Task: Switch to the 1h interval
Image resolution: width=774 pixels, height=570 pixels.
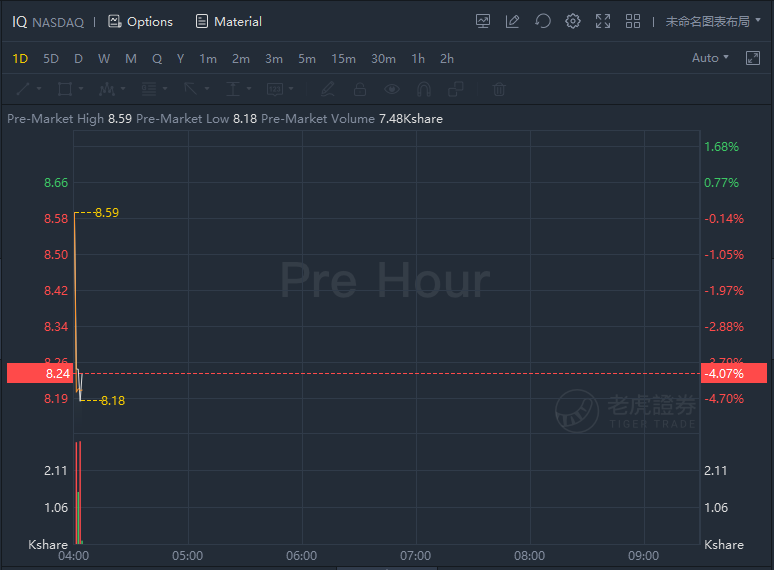Action: click(418, 59)
